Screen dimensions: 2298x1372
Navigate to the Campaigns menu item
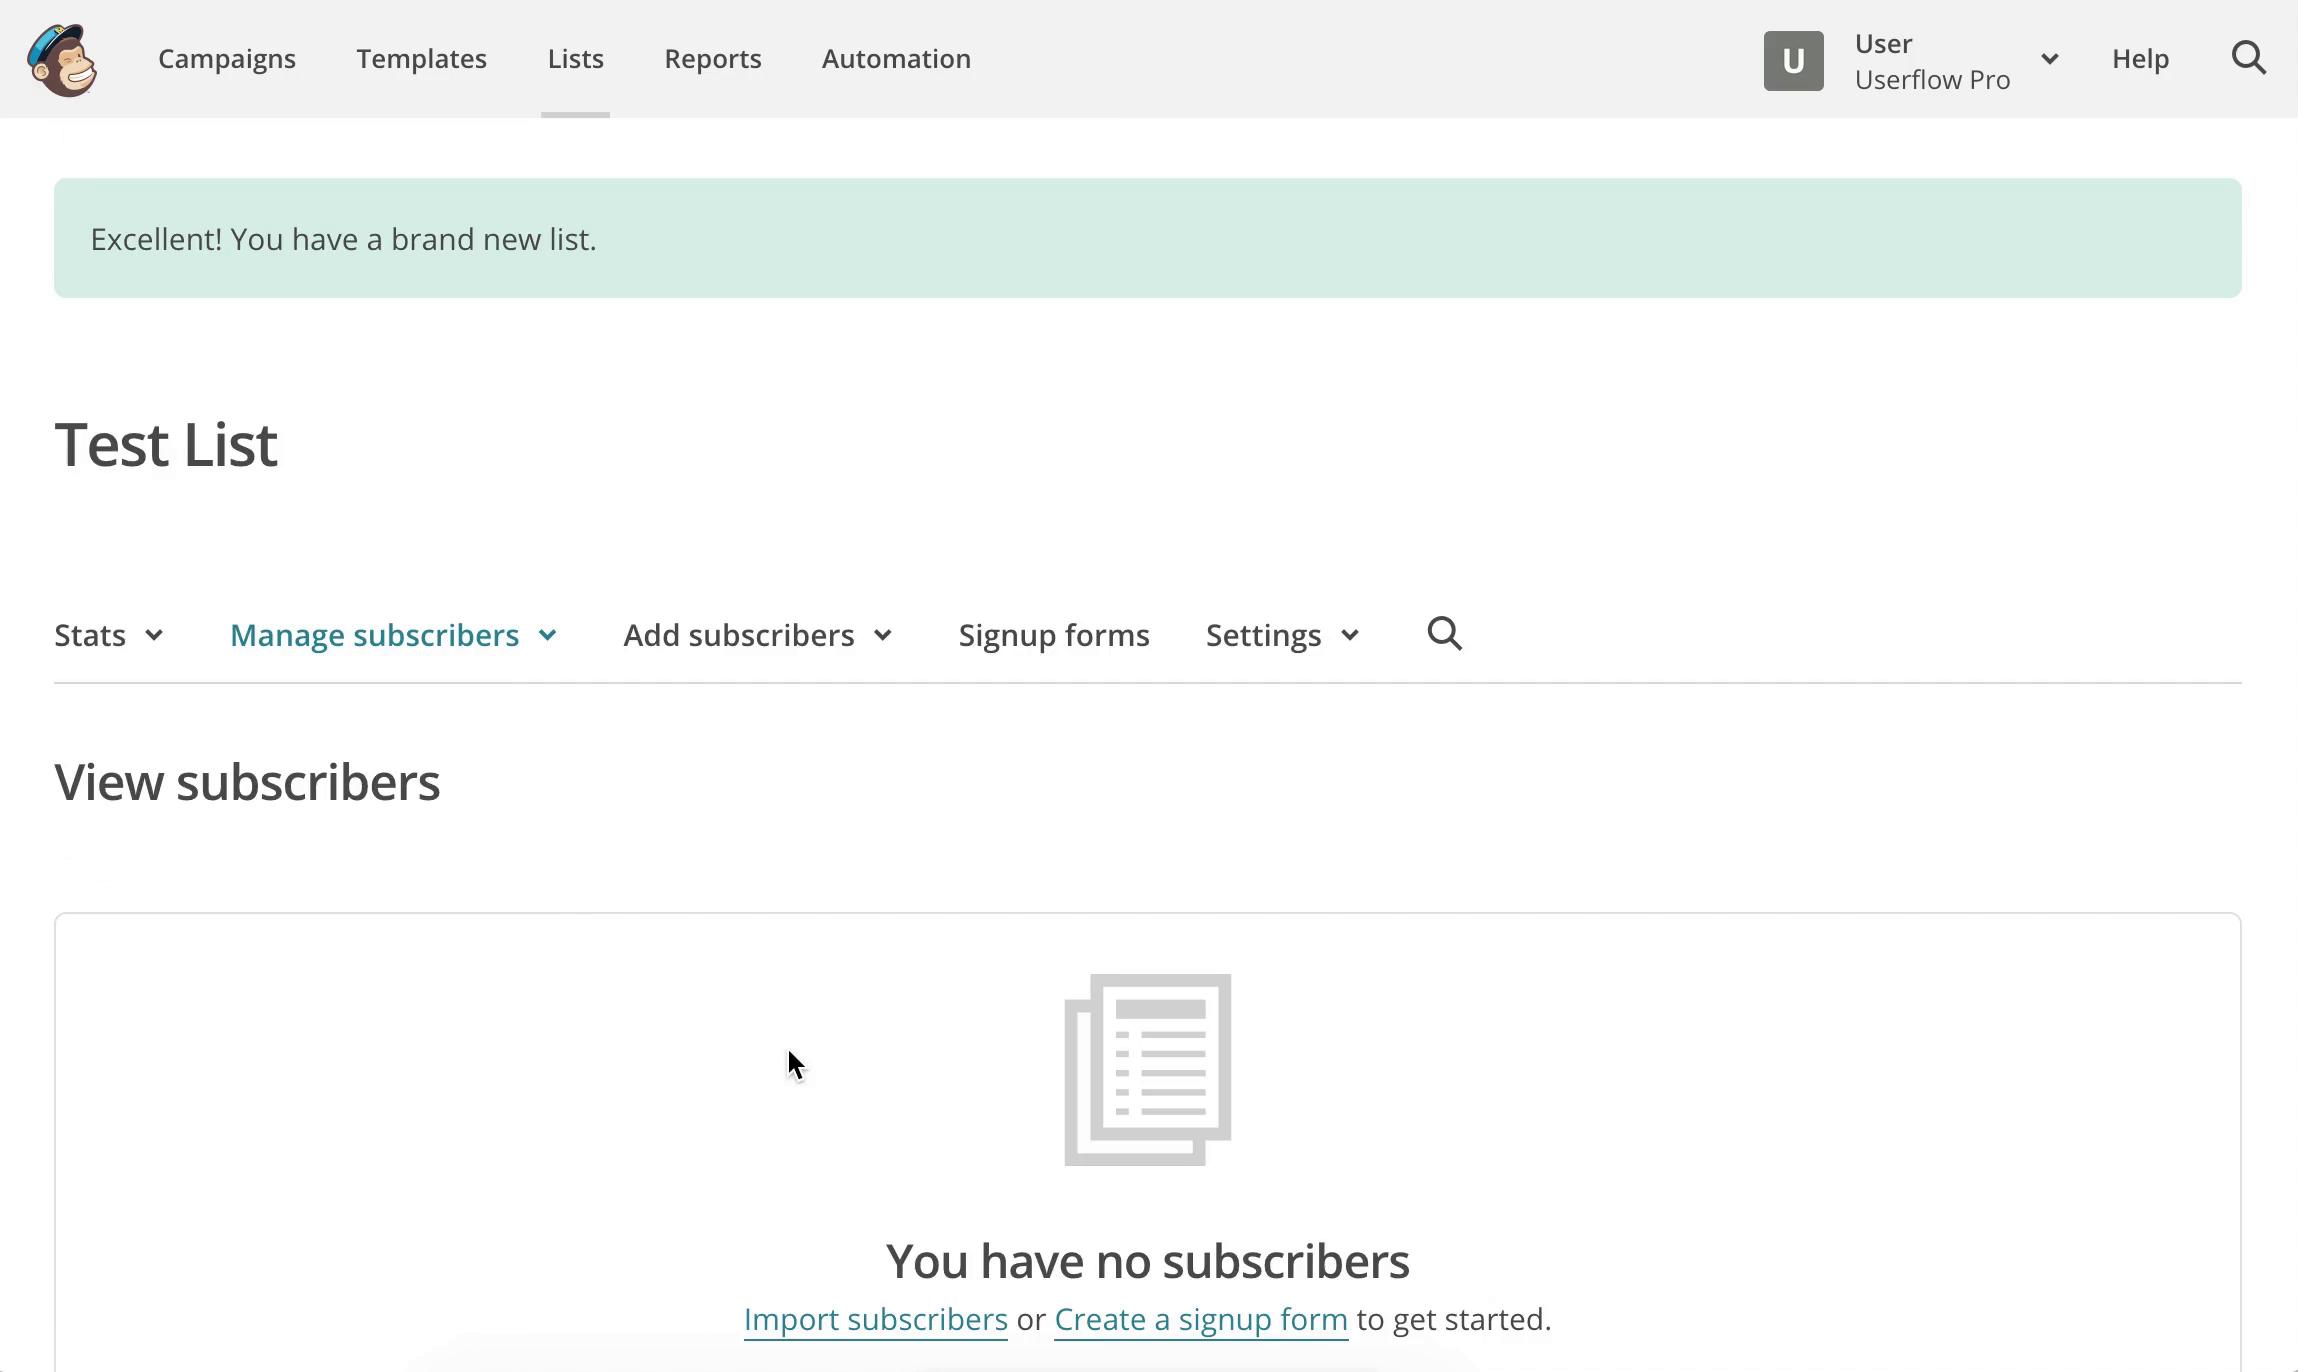tap(227, 59)
